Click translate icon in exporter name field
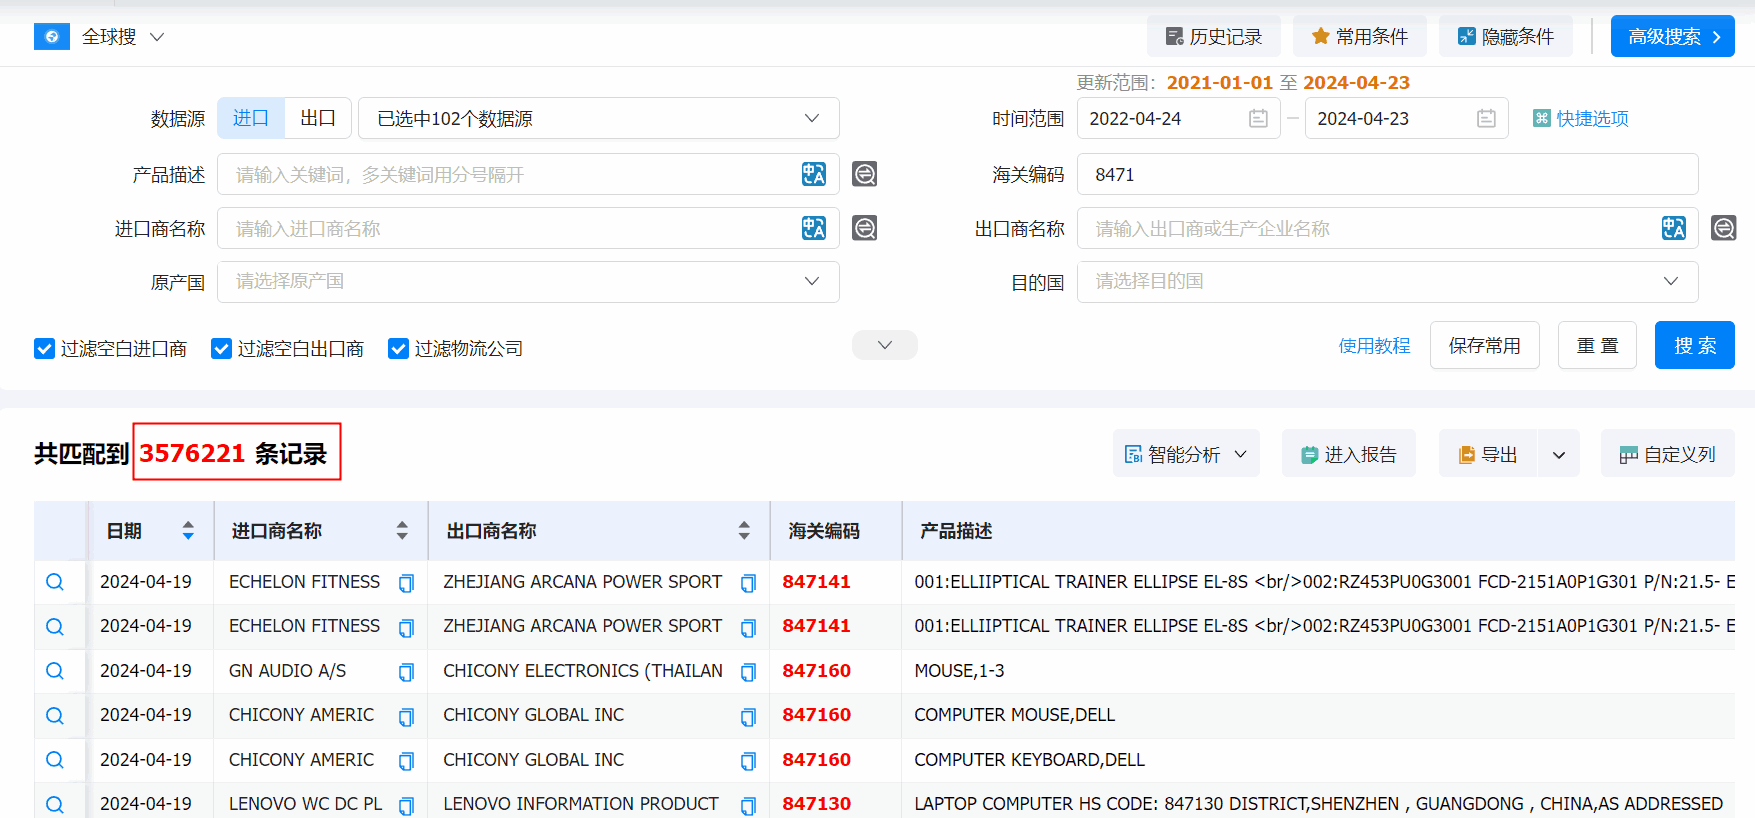This screenshot has width=1755, height=818. (x=1673, y=228)
